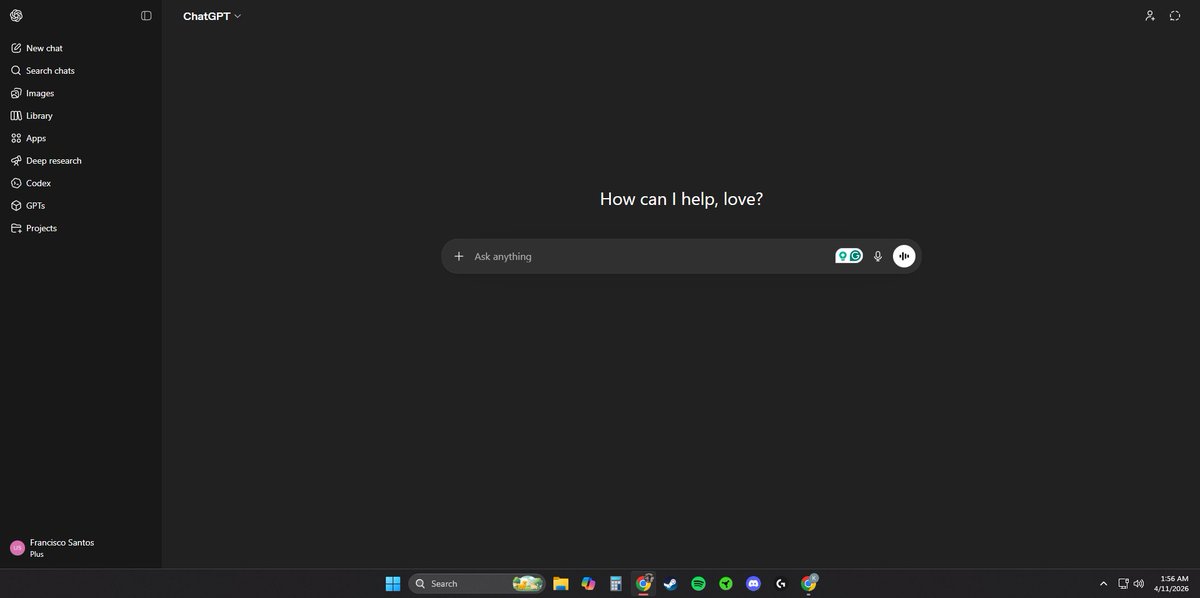1200x598 pixels.
Task: Open the second Chrome profile icon in taskbar
Action: pos(809,583)
